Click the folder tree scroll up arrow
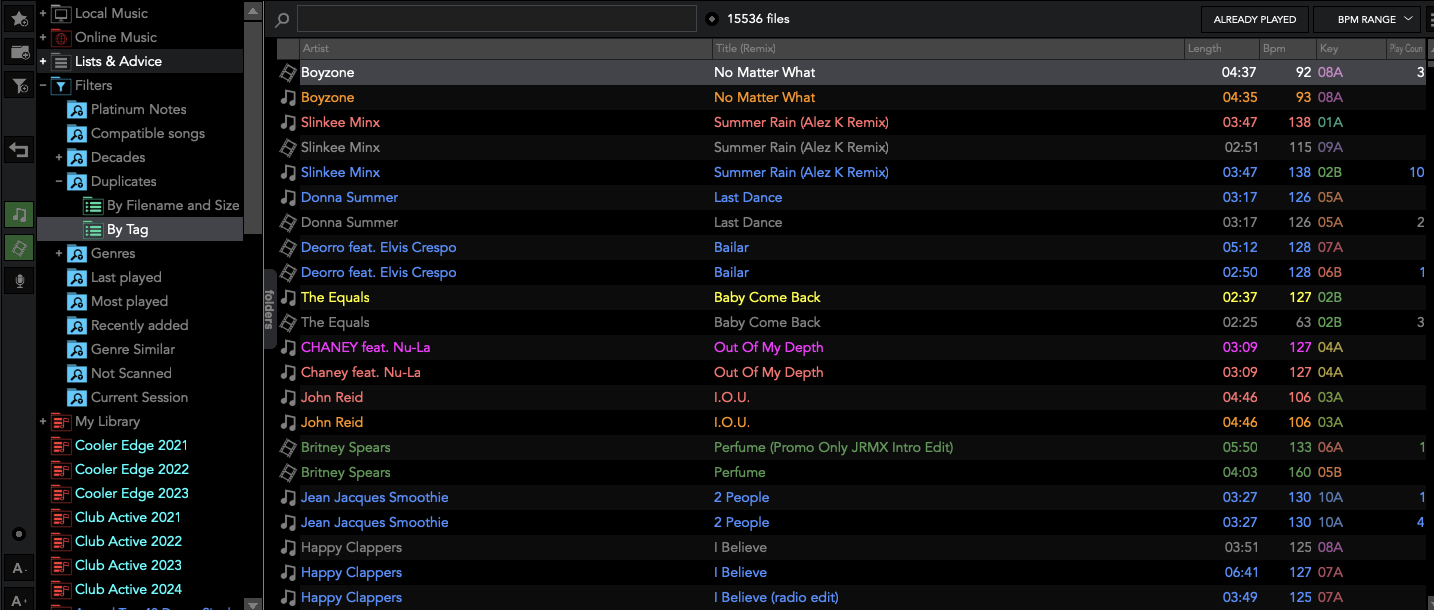1434x610 pixels. (x=253, y=12)
